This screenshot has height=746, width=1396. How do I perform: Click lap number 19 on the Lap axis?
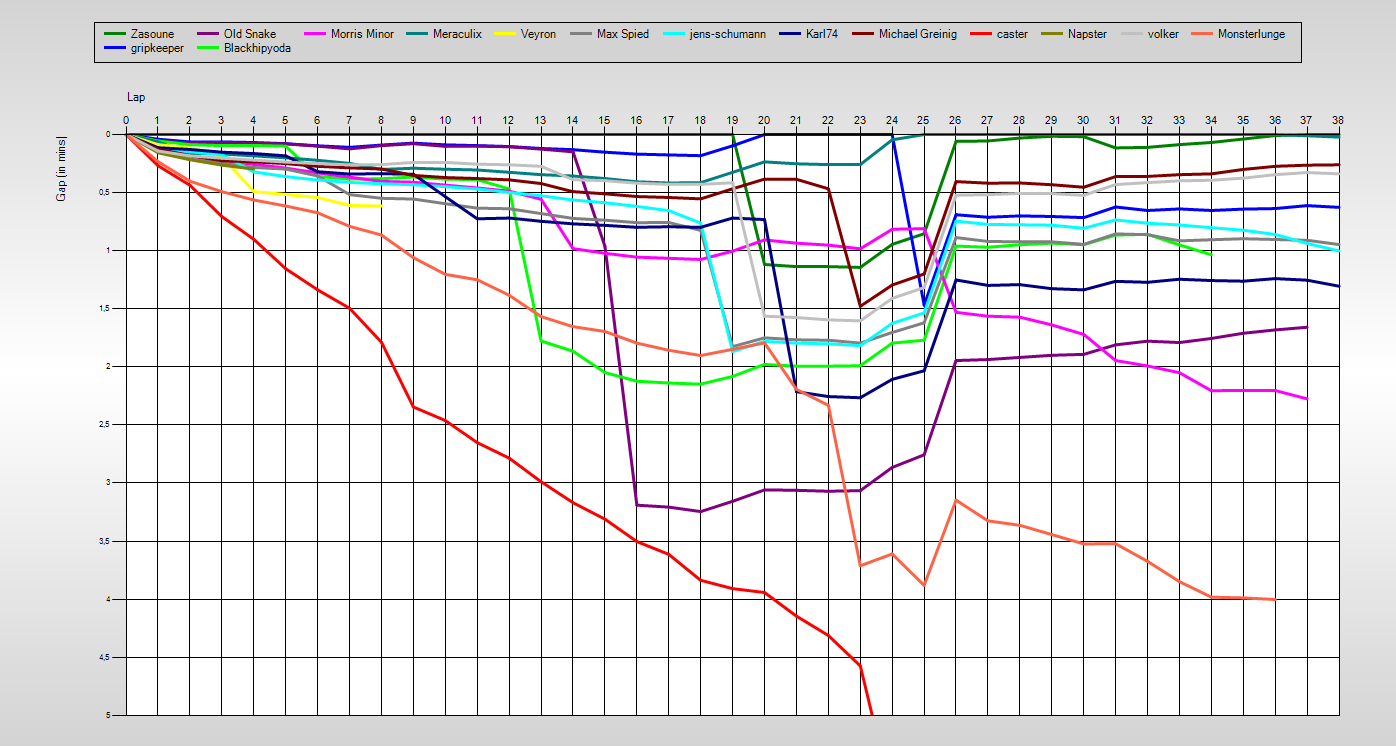pyautogui.click(x=733, y=120)
